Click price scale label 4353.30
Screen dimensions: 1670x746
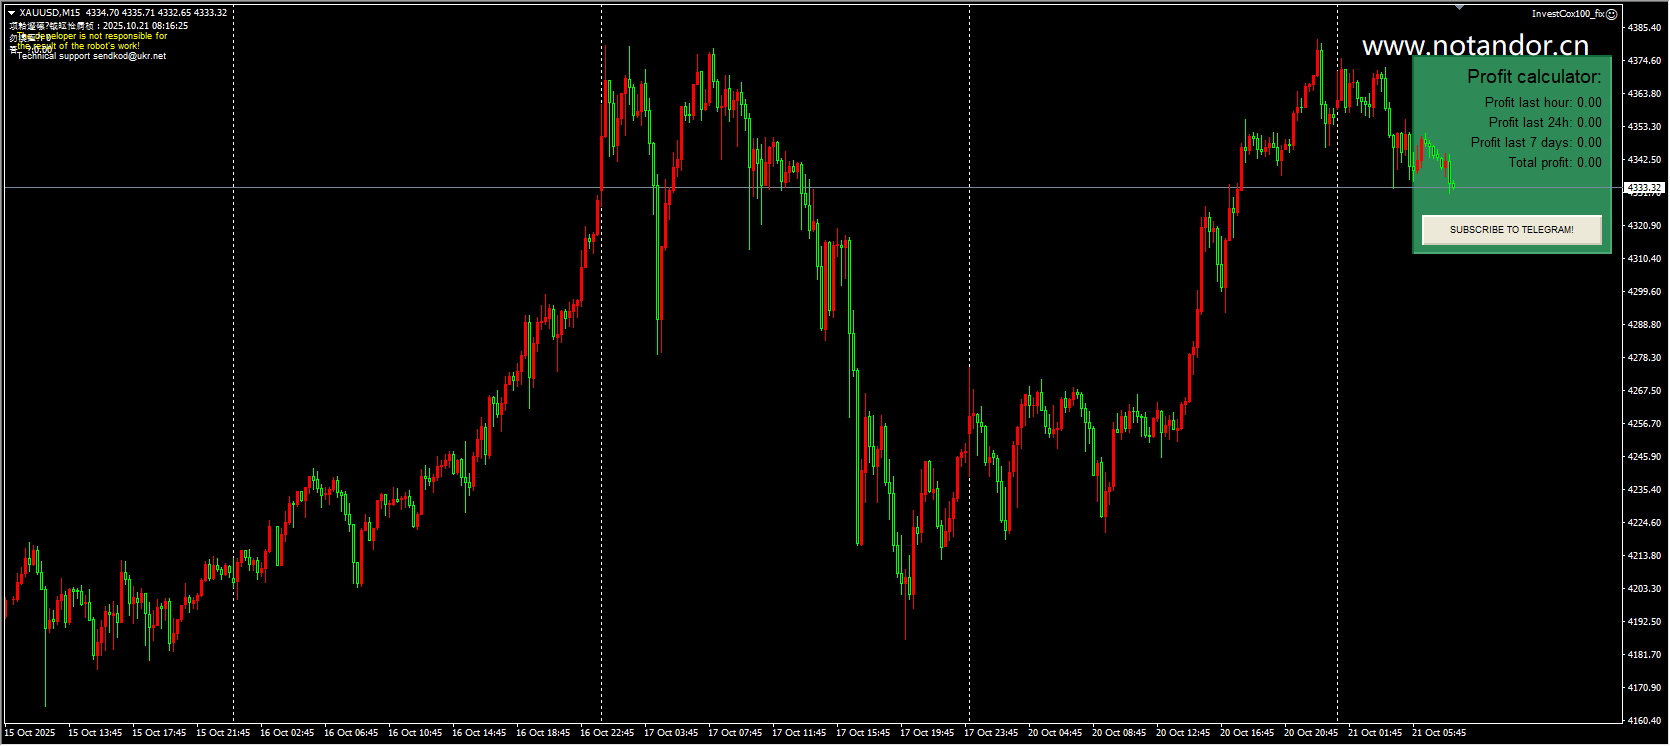coord(1644,127)
